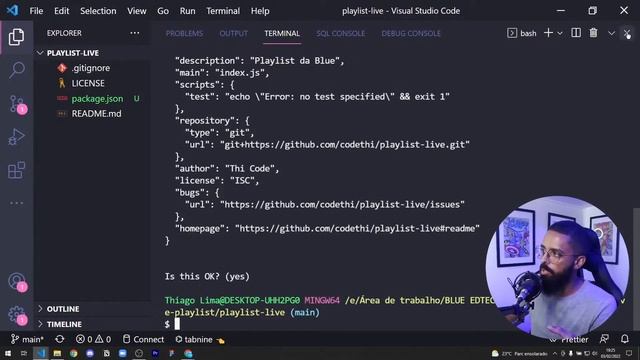The width and height of the screenshot is (640, 360).
Task: Expand the Outline section
Action: (92, 309)
